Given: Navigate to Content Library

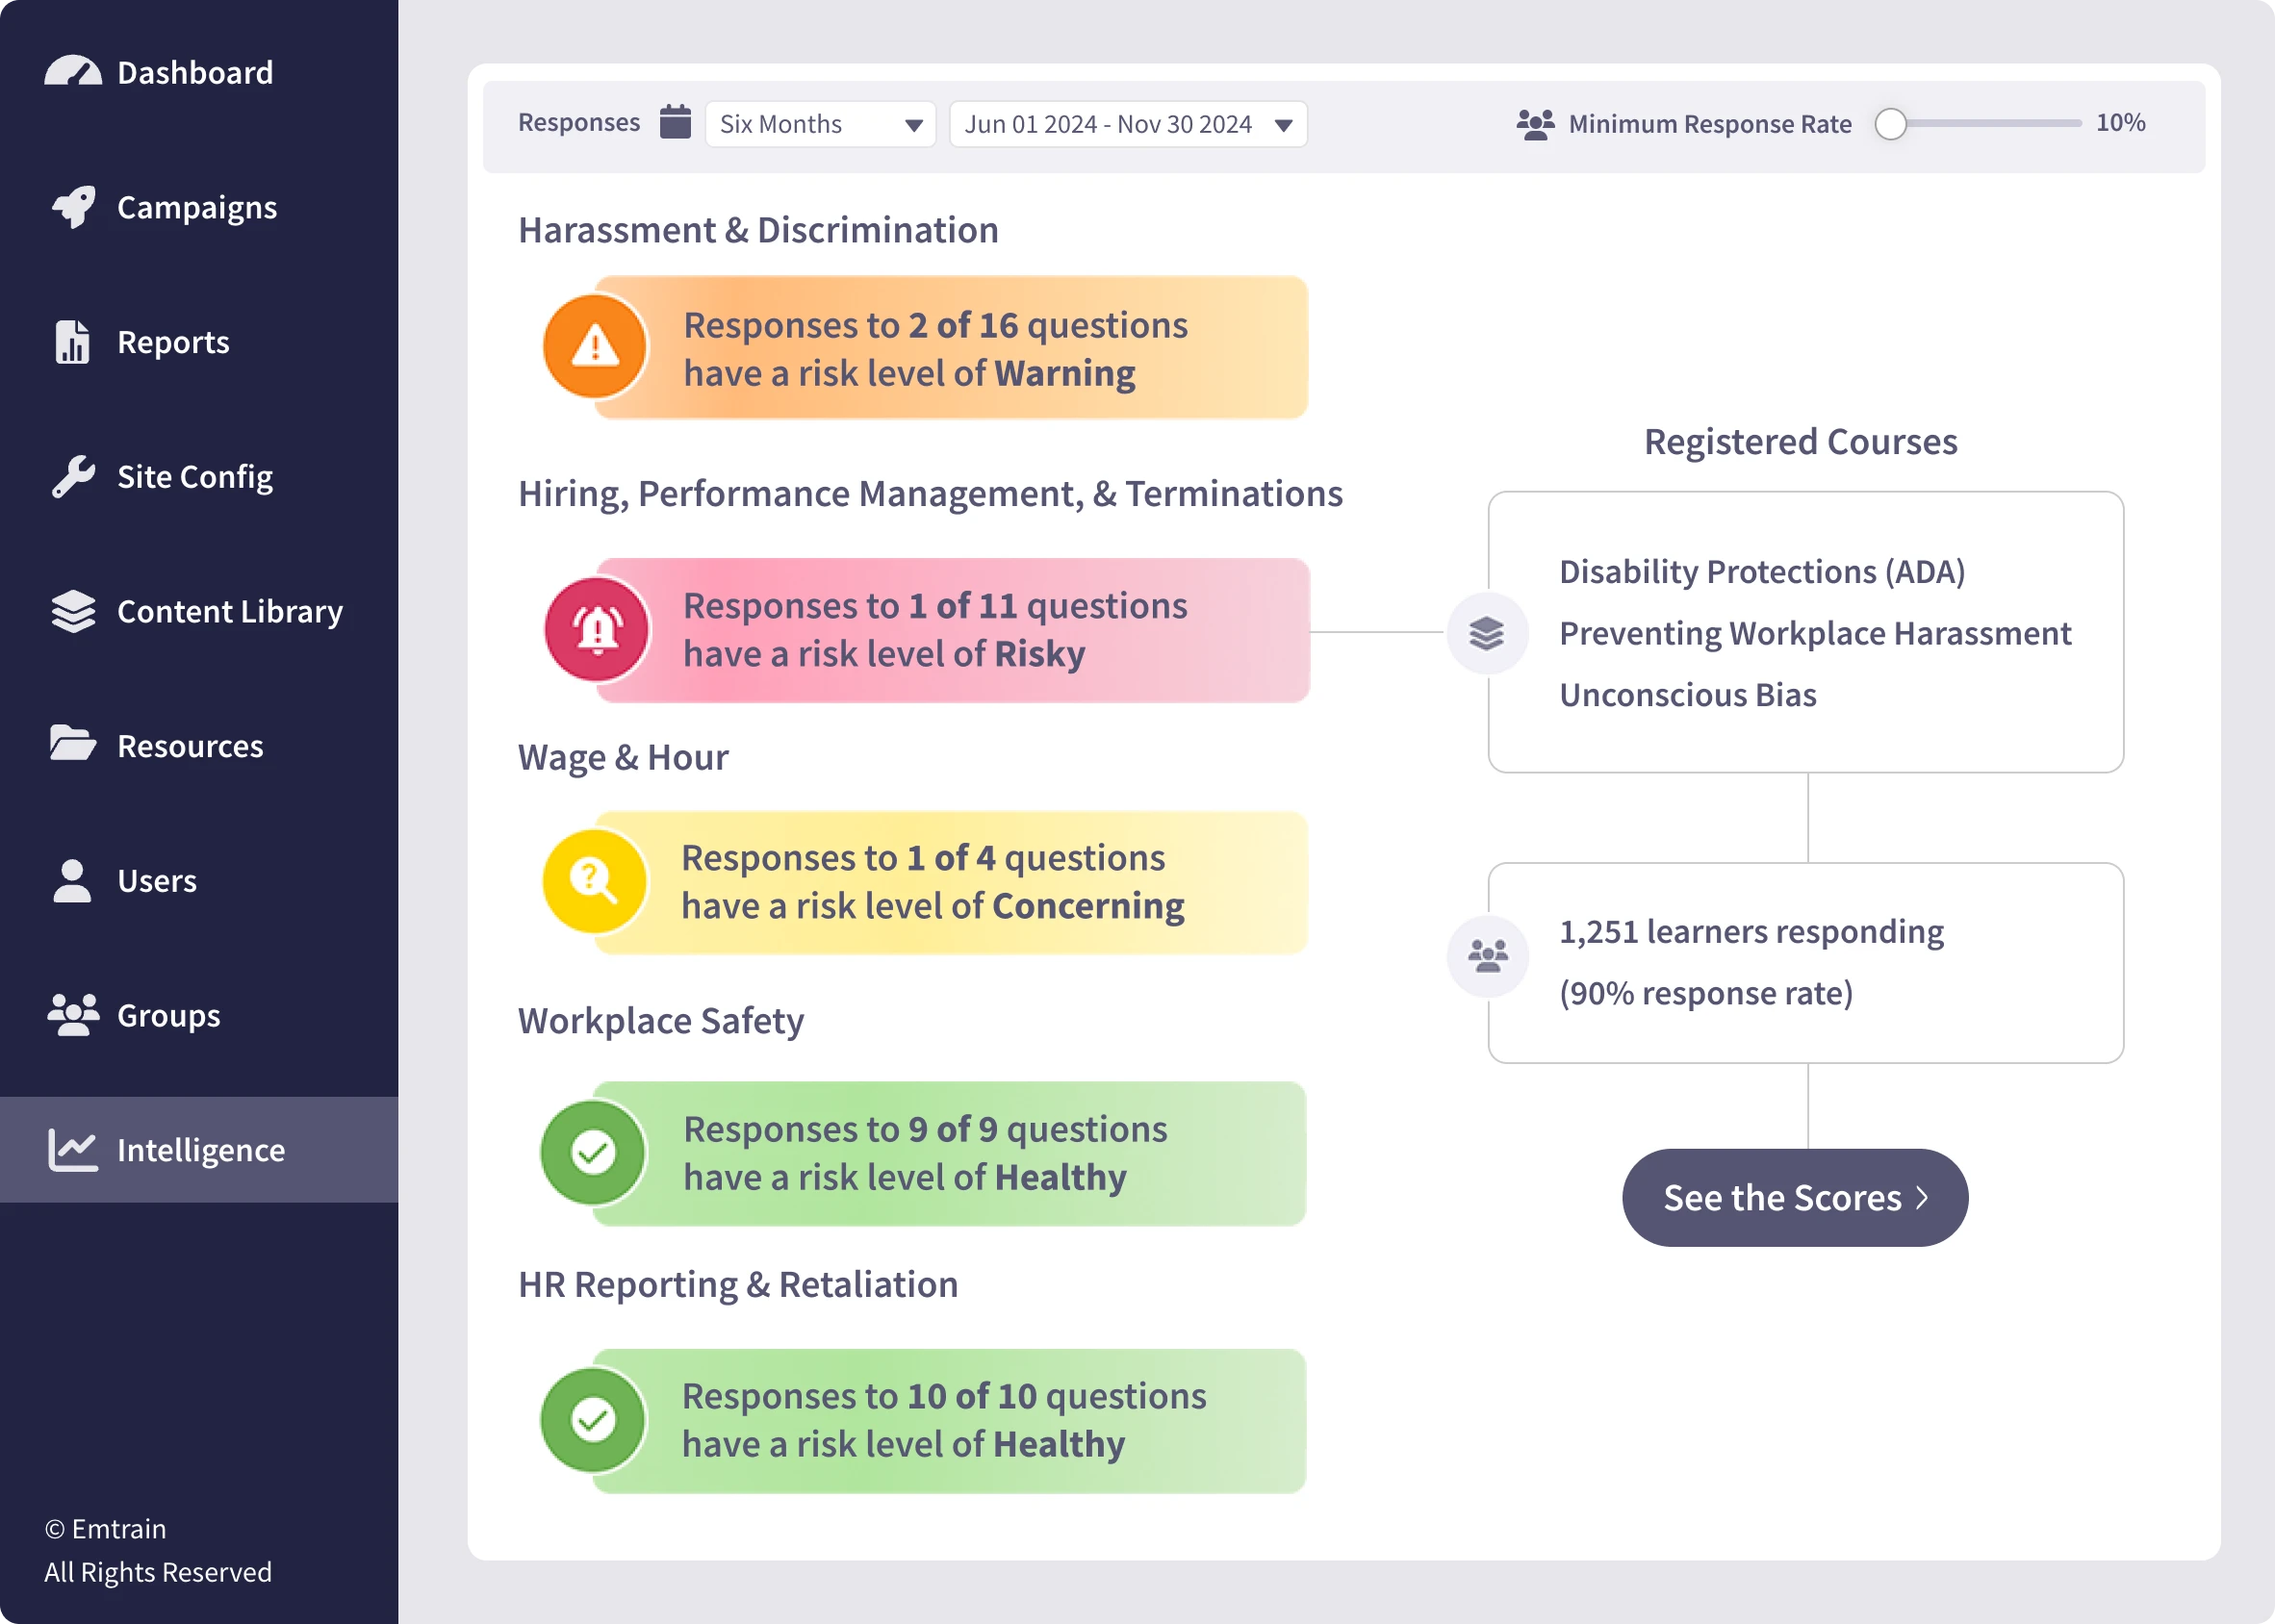Looking at the screenshot, I should point(229,611).
